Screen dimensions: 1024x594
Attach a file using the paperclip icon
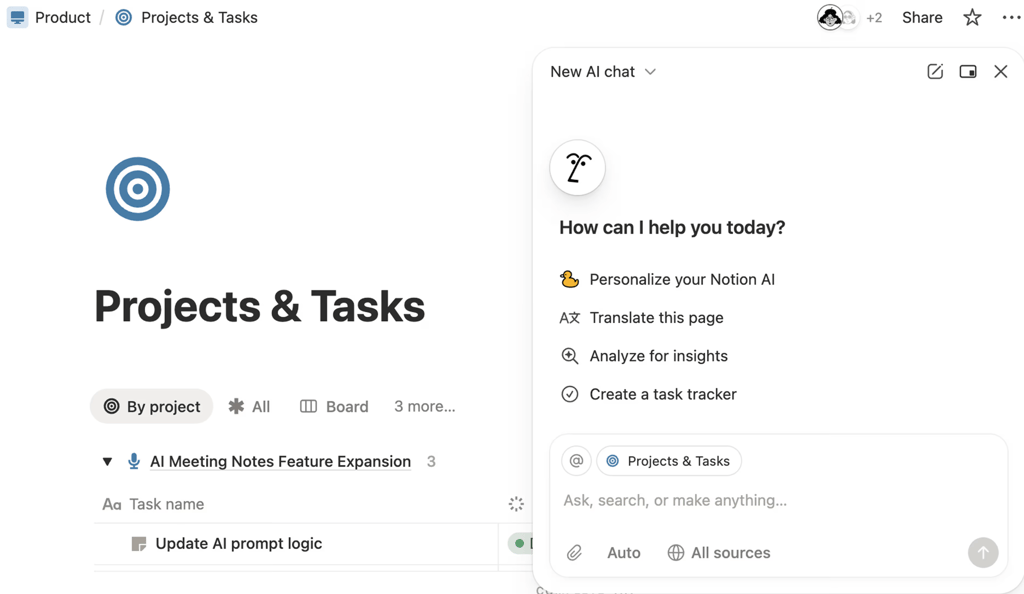pos(574,552)
